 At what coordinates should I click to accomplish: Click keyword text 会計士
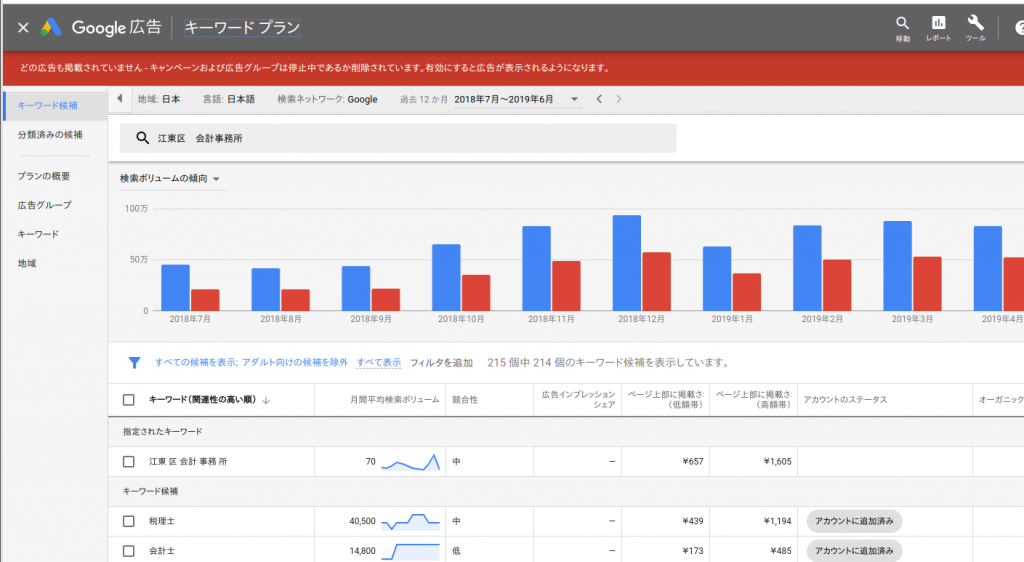(x=161, y=551)
